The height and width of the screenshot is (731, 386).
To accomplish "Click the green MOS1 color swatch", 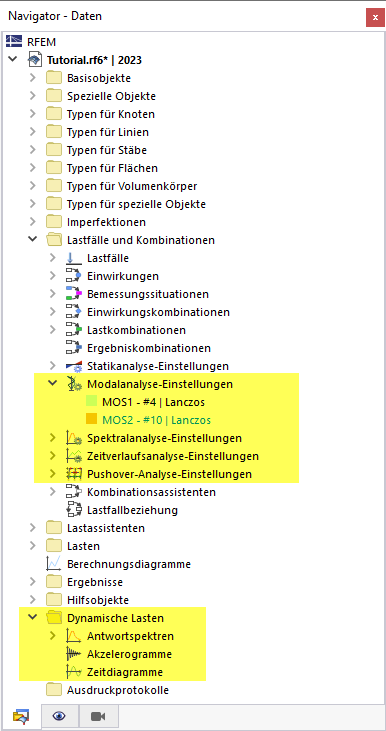I will pos(91,402).
